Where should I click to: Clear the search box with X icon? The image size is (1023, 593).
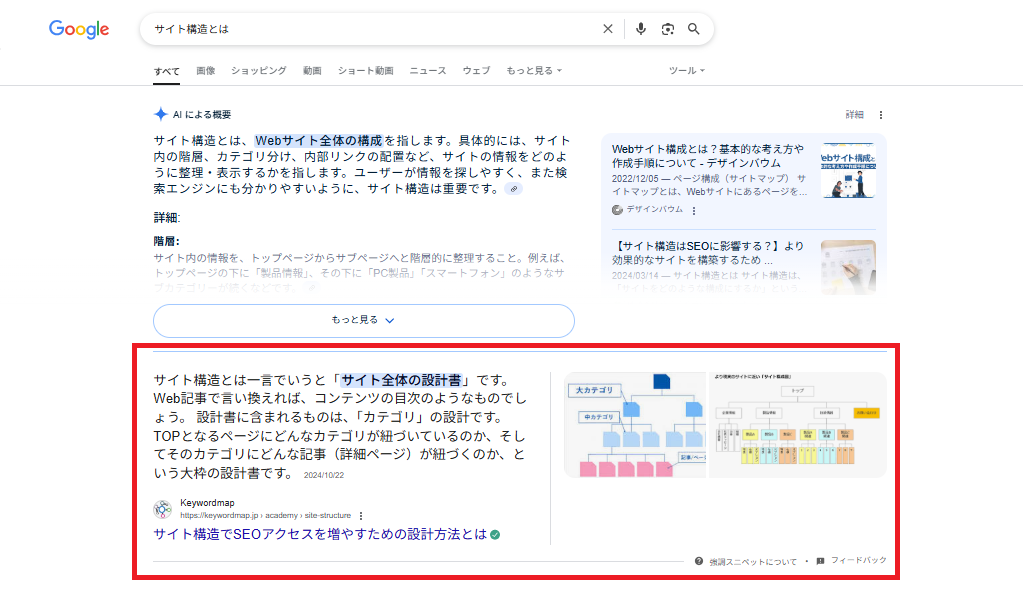click(x=607, y=29)
